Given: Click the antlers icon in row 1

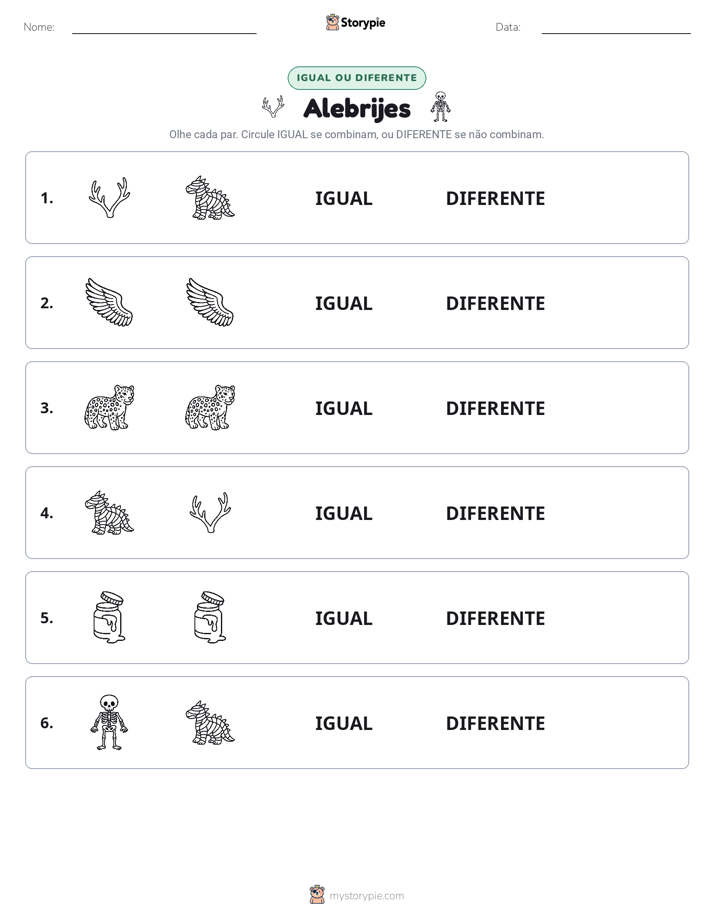Looking at the screenshot, I should (x=109, y=198).
